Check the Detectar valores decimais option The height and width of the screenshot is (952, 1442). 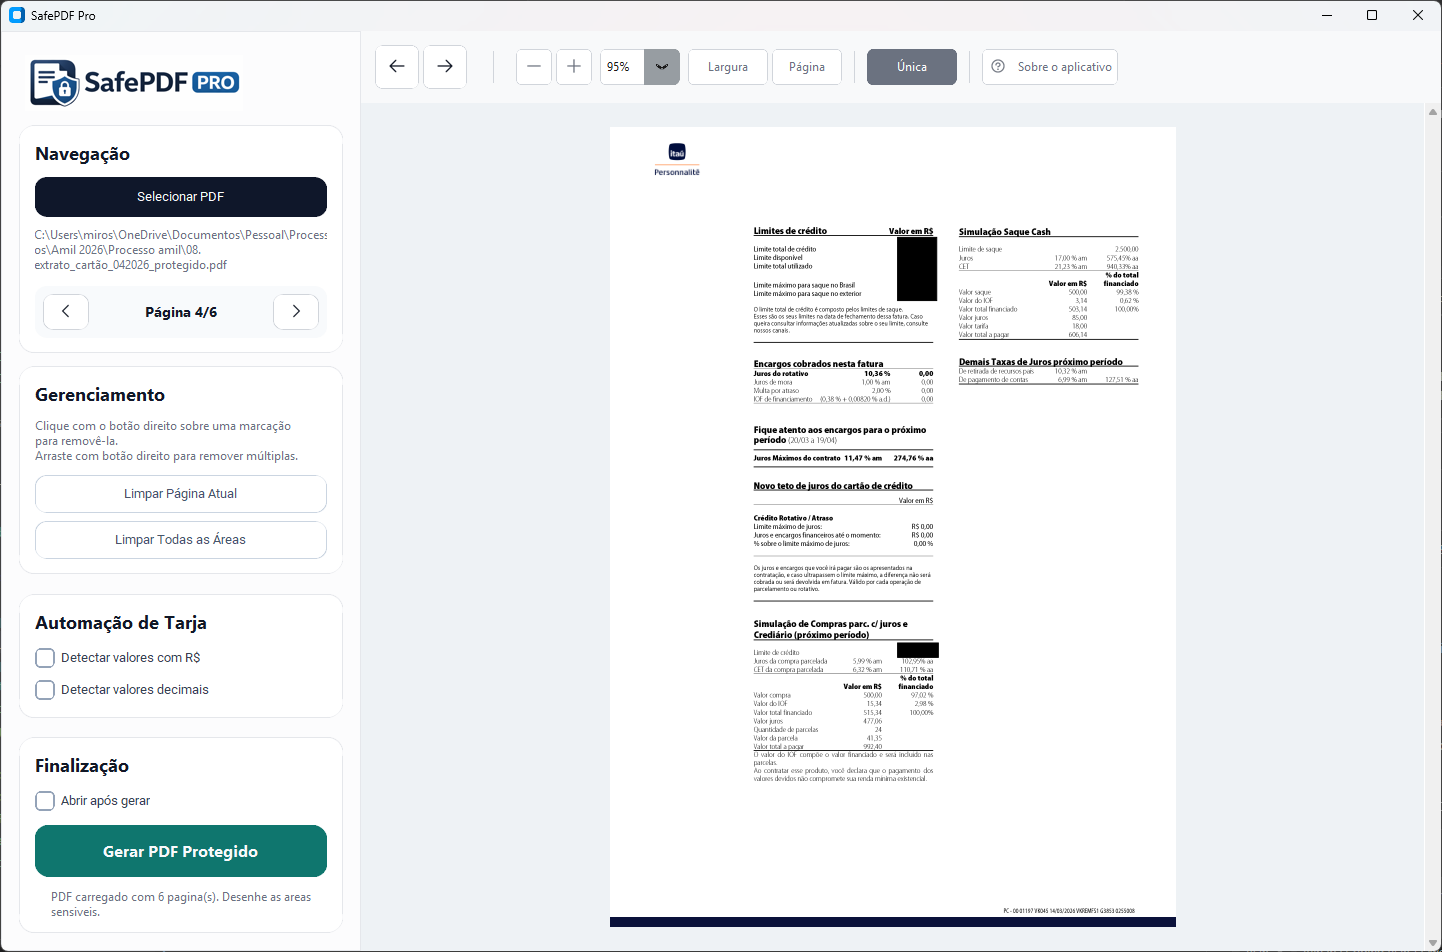pos(44,689)
